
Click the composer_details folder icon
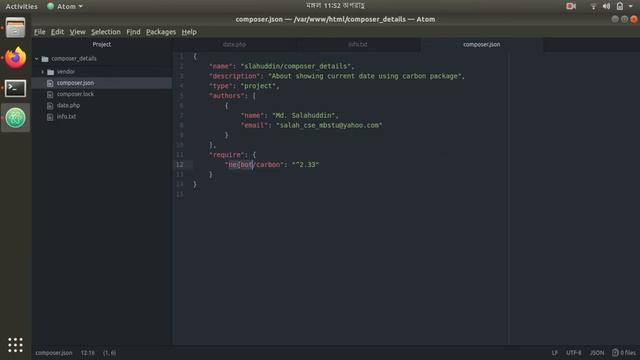coord(45,59)
